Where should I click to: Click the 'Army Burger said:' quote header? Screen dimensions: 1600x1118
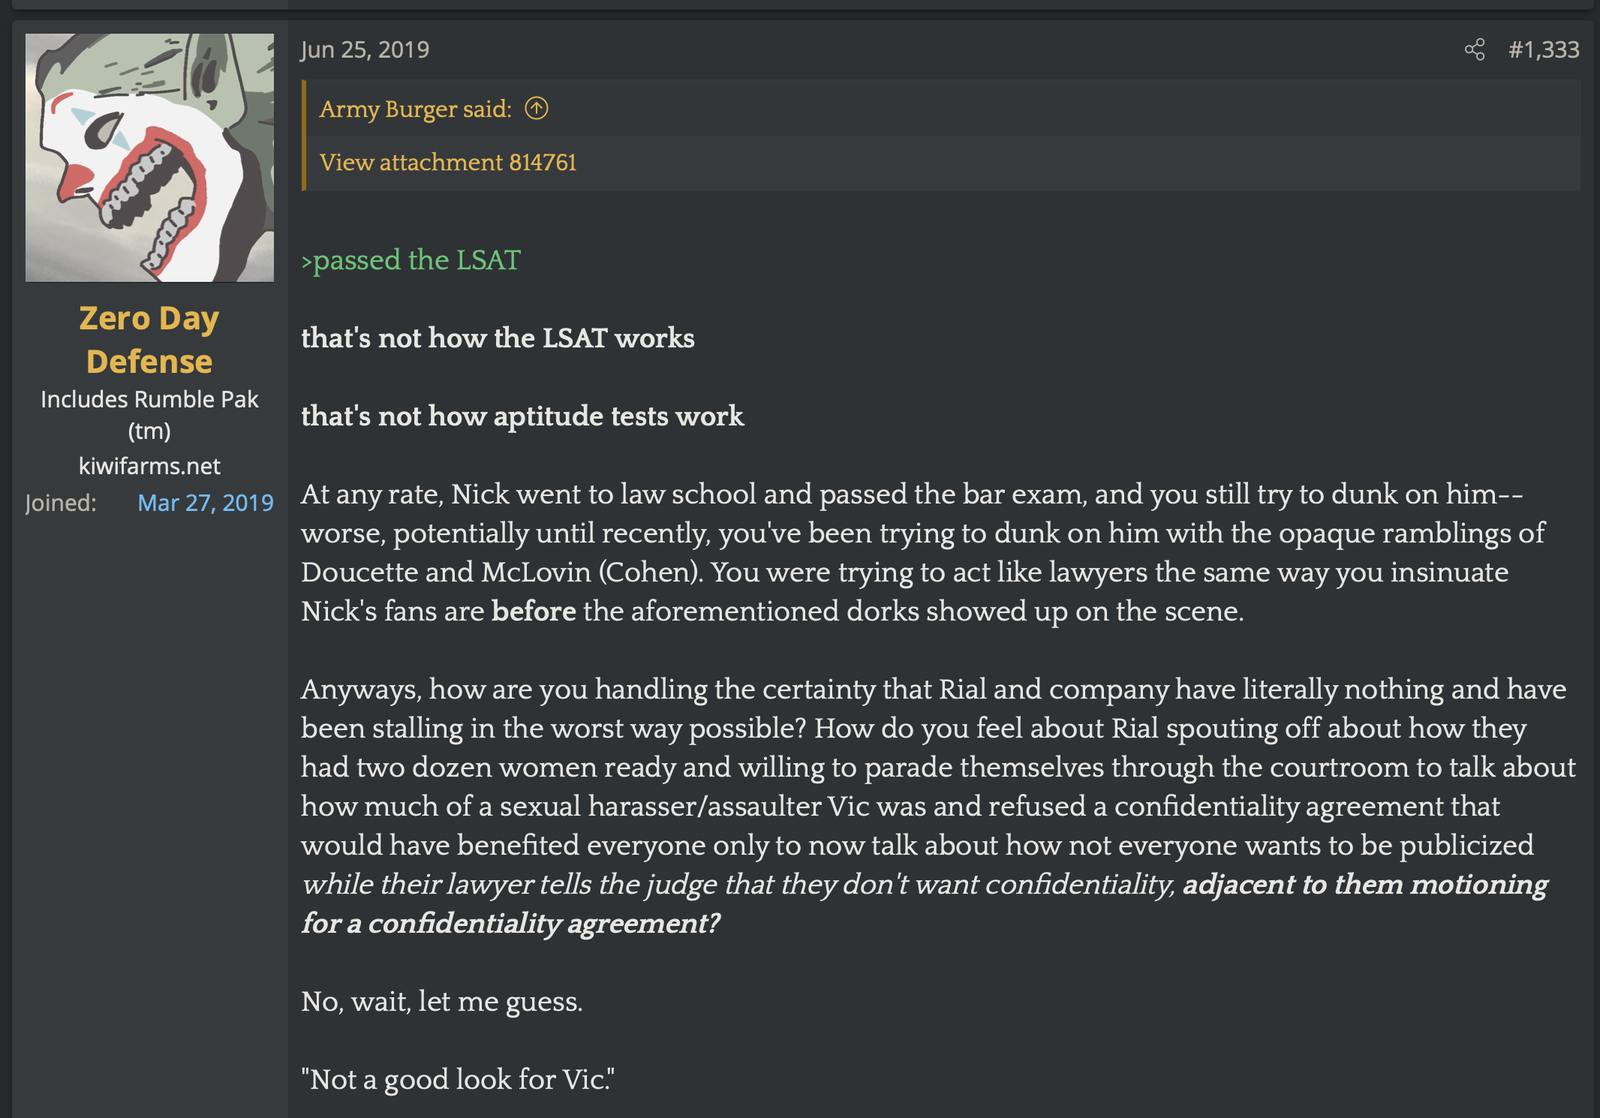point(415,109)
